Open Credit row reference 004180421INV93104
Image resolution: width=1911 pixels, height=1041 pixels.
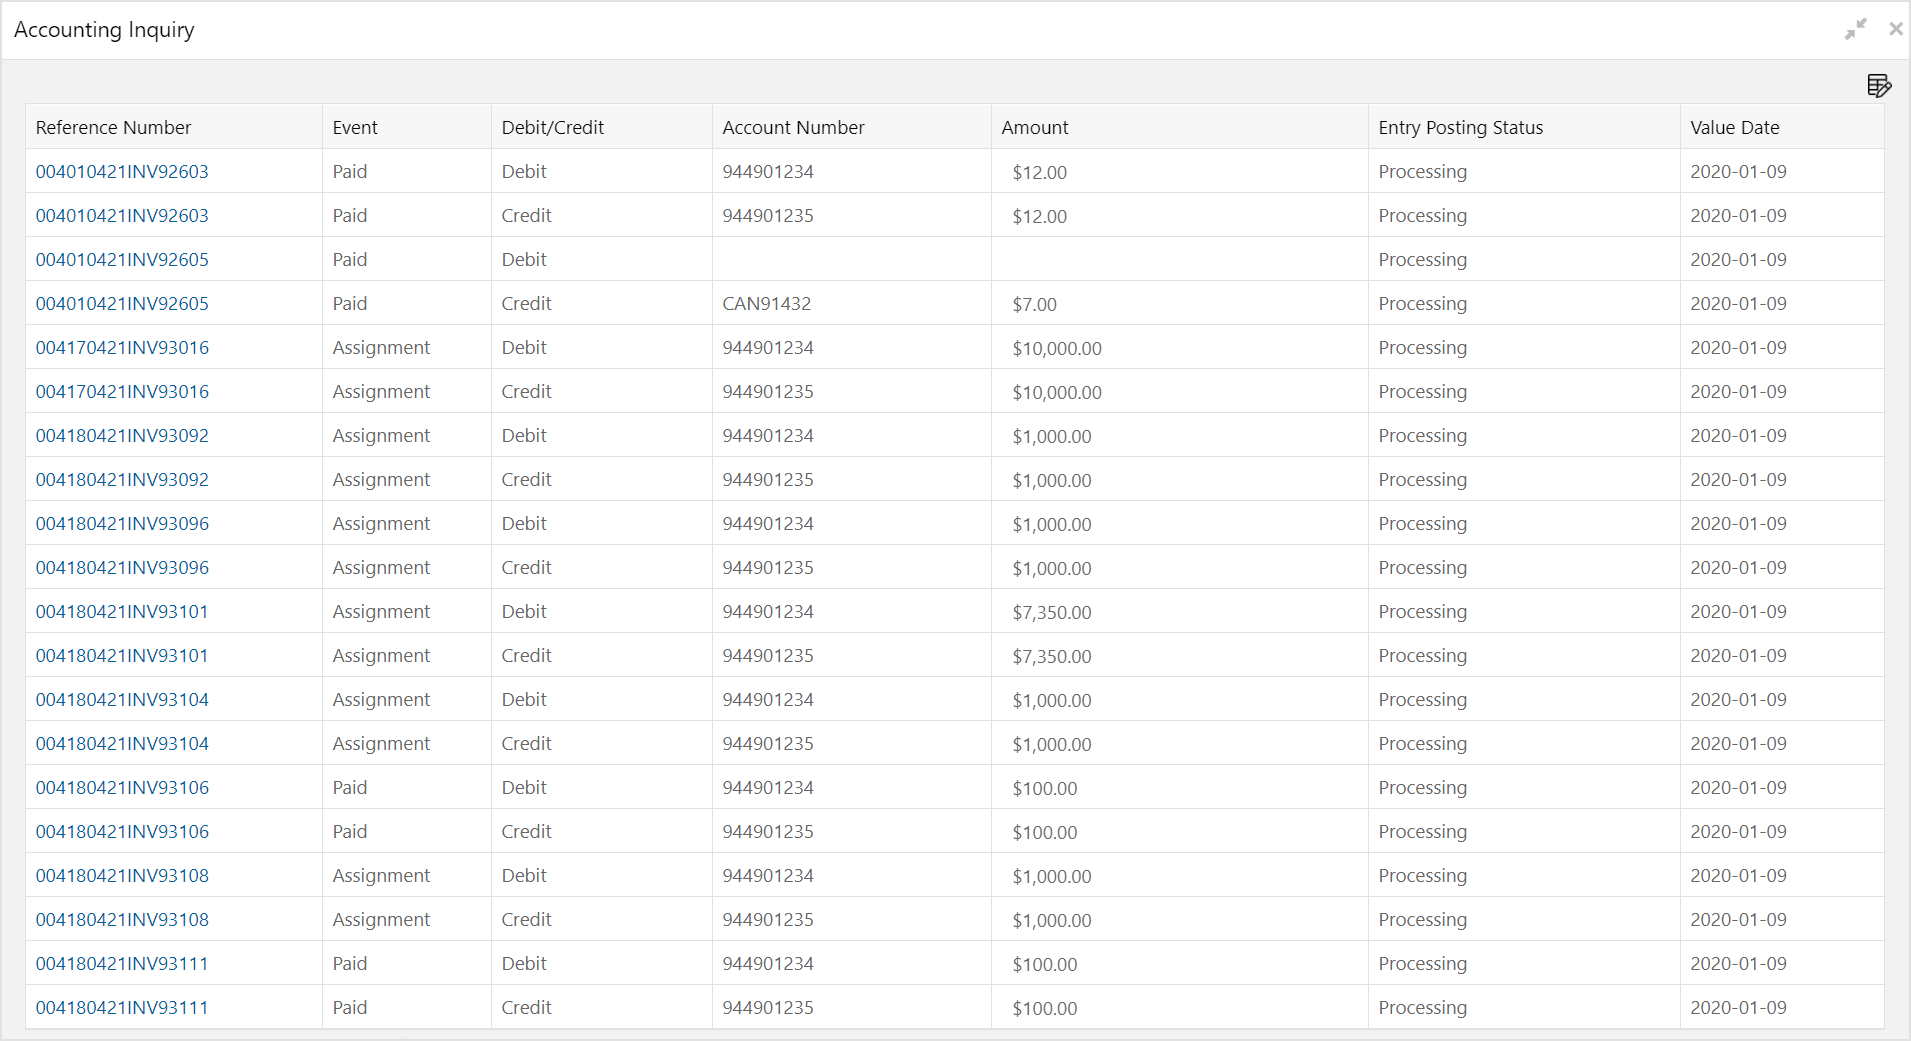tap(122, 743)
